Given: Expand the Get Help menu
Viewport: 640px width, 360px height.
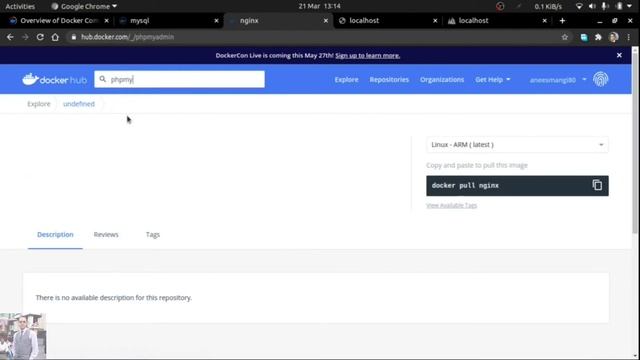Looking at the screenshot, I should [x=493, y=80].
